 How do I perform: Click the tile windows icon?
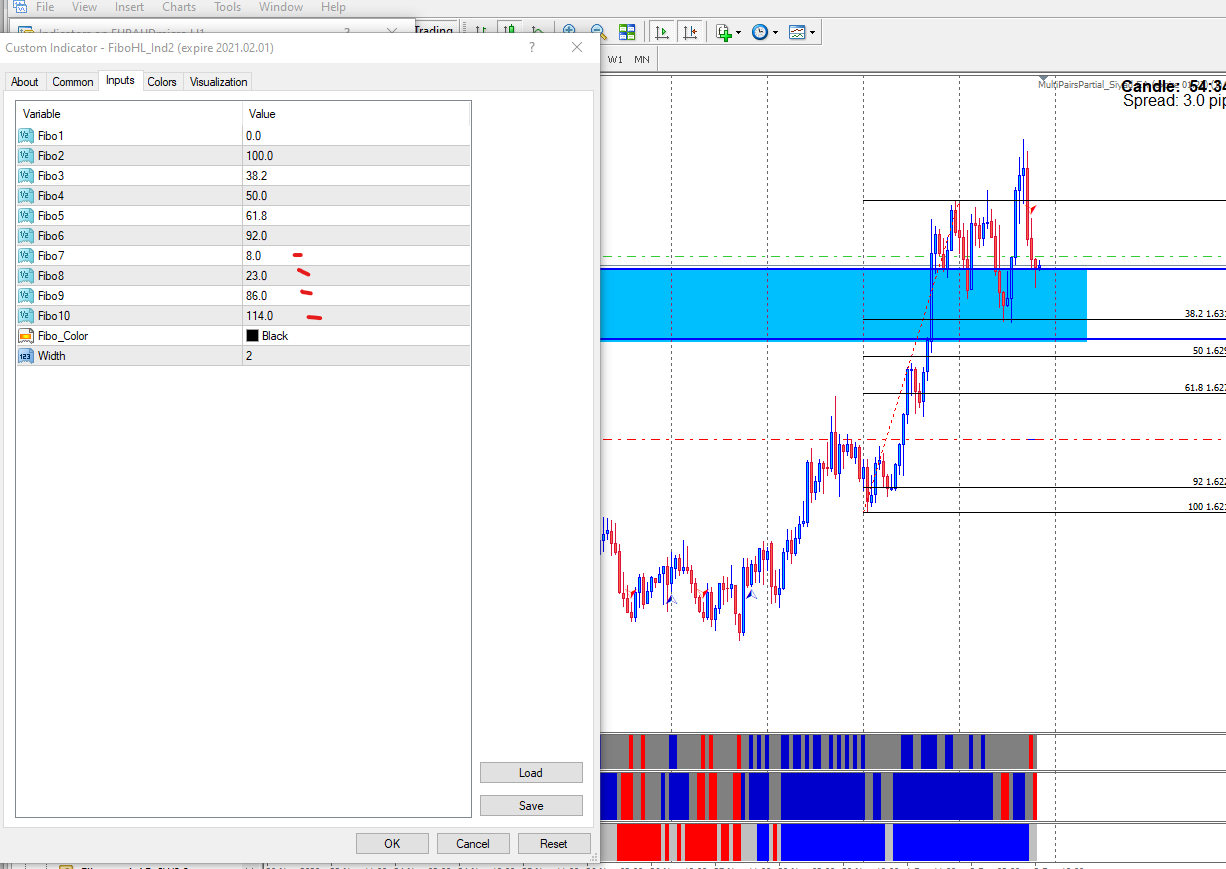627,32
